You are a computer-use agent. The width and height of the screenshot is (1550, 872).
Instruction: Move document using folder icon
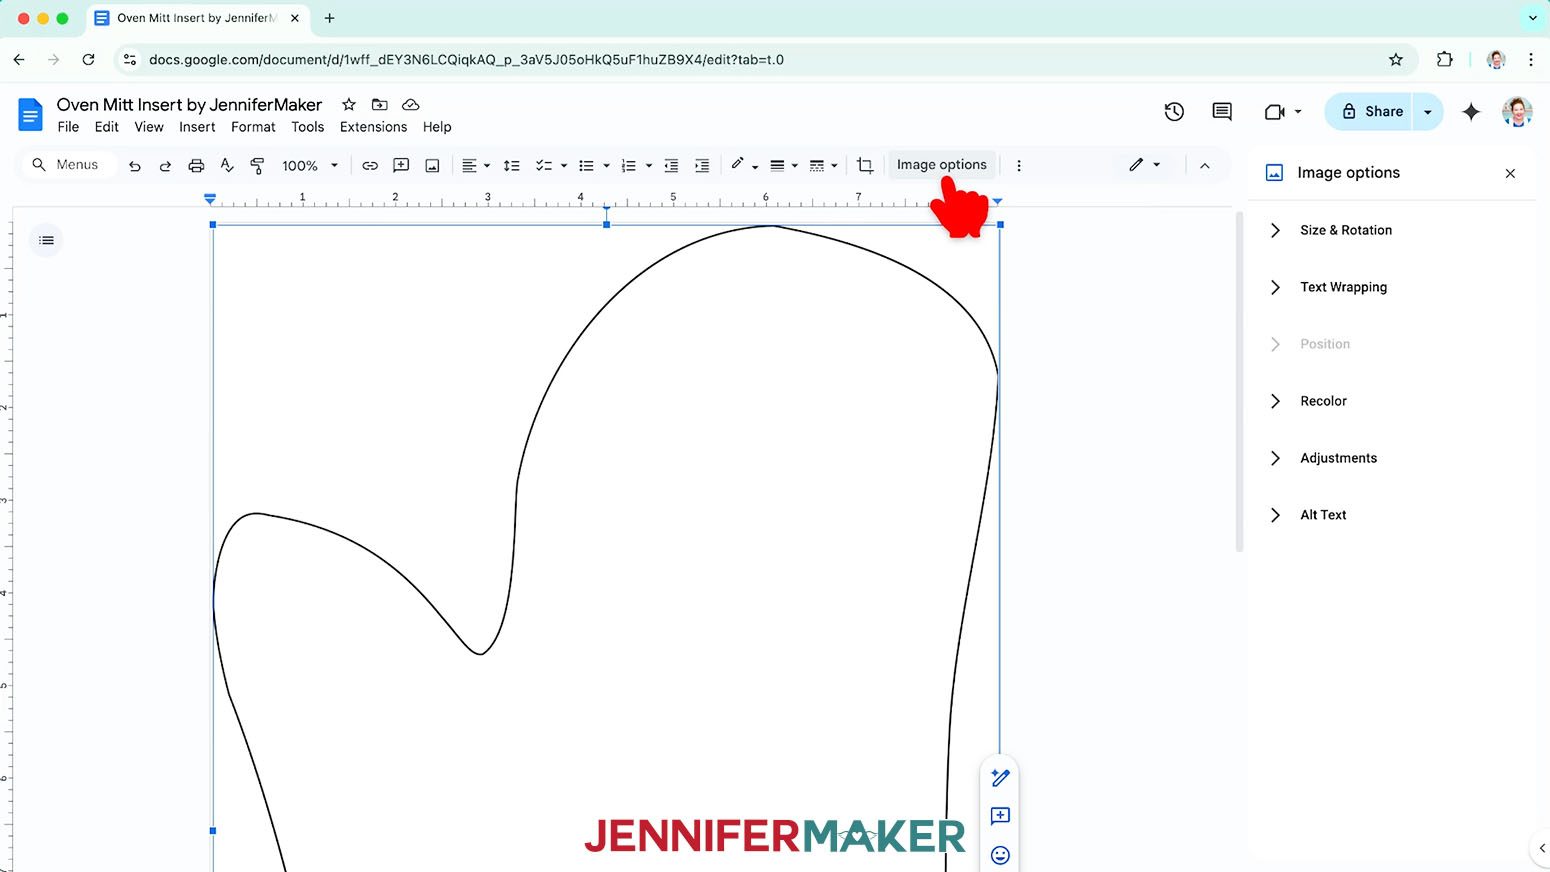tap(380, 104)
